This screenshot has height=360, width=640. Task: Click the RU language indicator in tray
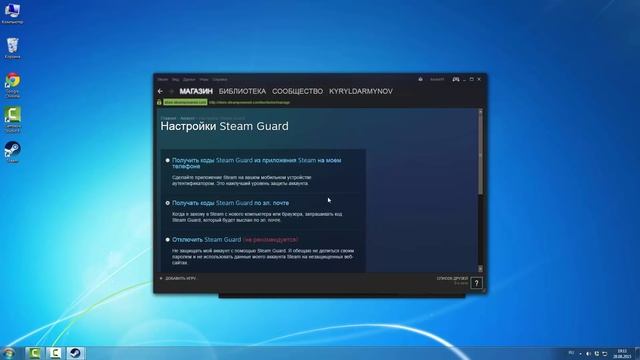571,353
